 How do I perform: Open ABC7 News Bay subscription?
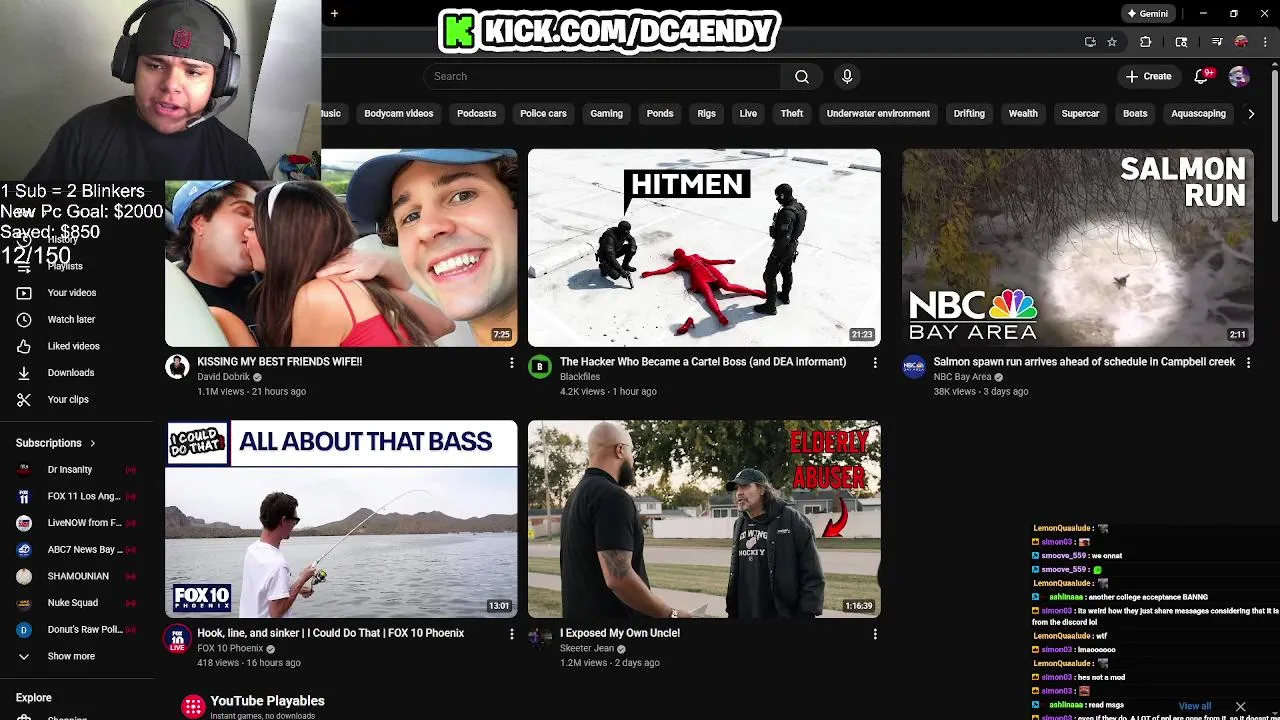[76, 549]
